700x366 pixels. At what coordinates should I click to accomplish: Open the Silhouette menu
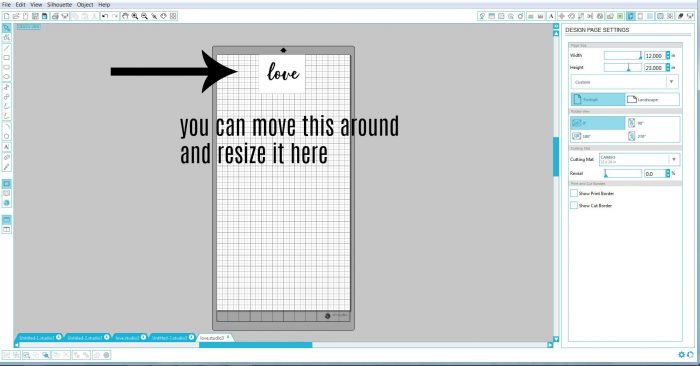(x=59, y=4)
